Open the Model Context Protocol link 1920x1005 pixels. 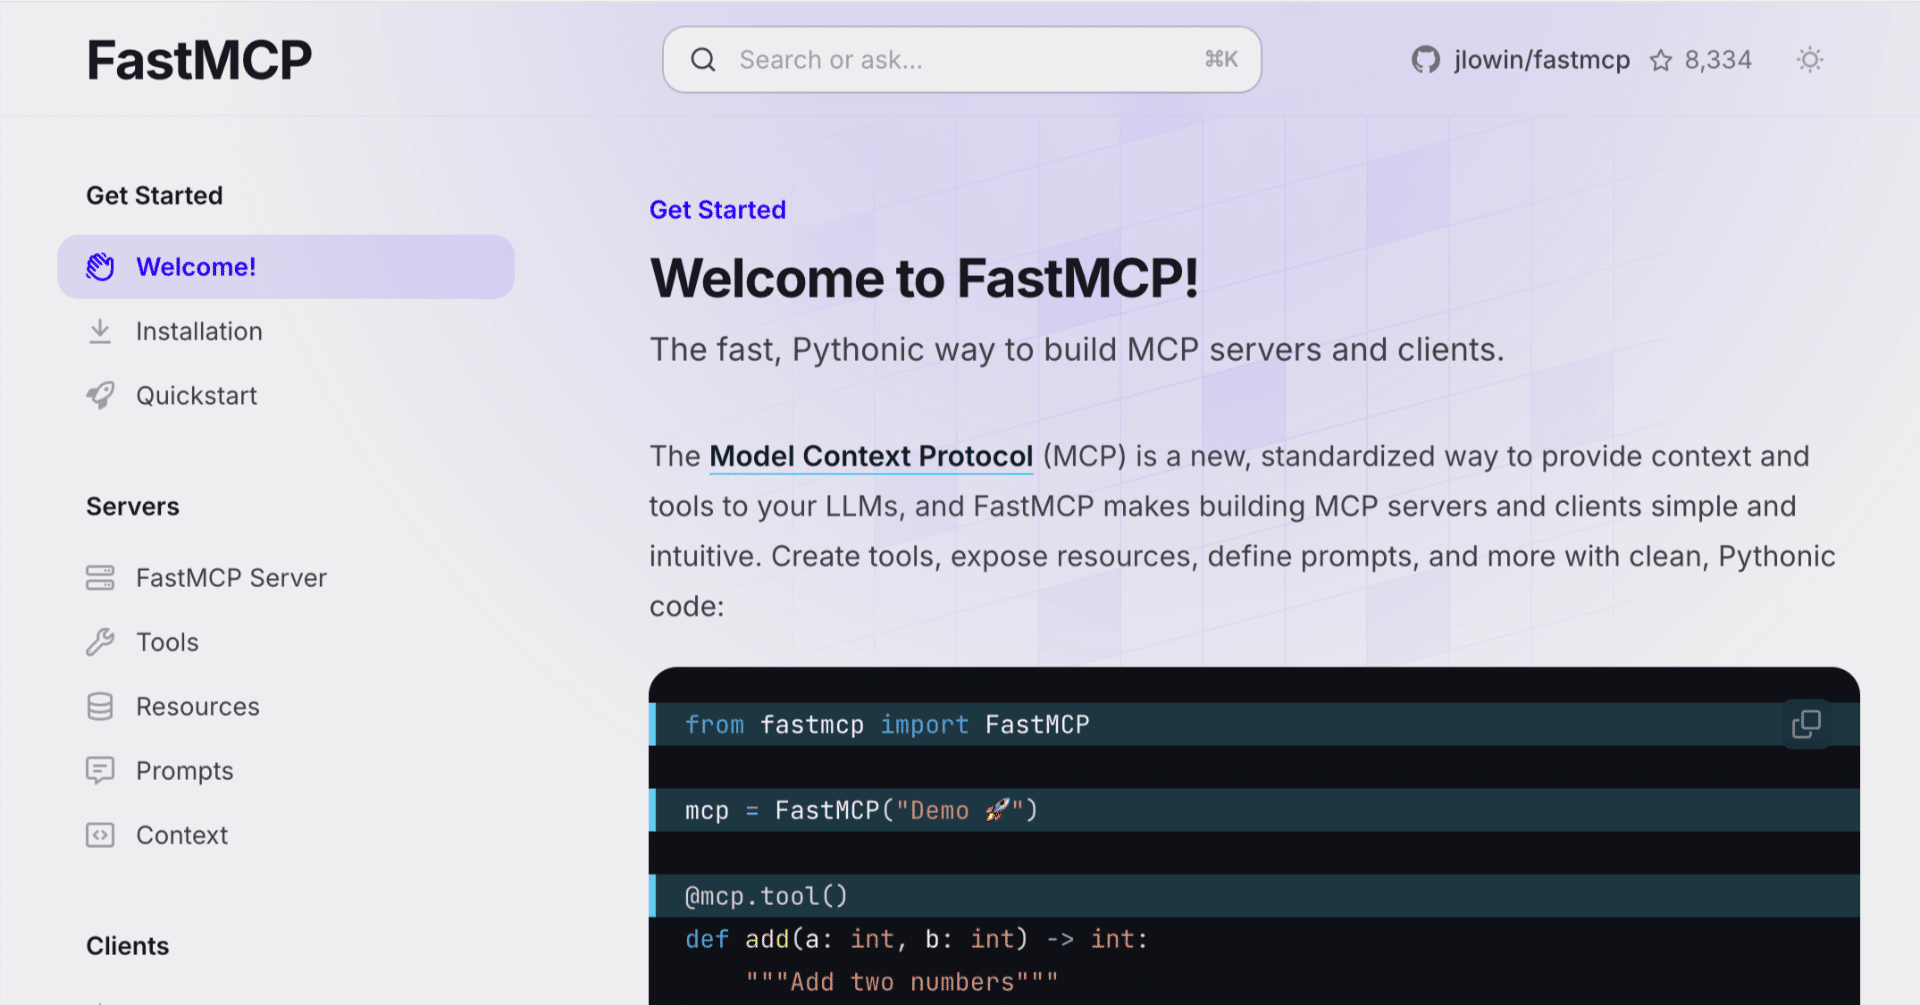(x=871, y=456)
